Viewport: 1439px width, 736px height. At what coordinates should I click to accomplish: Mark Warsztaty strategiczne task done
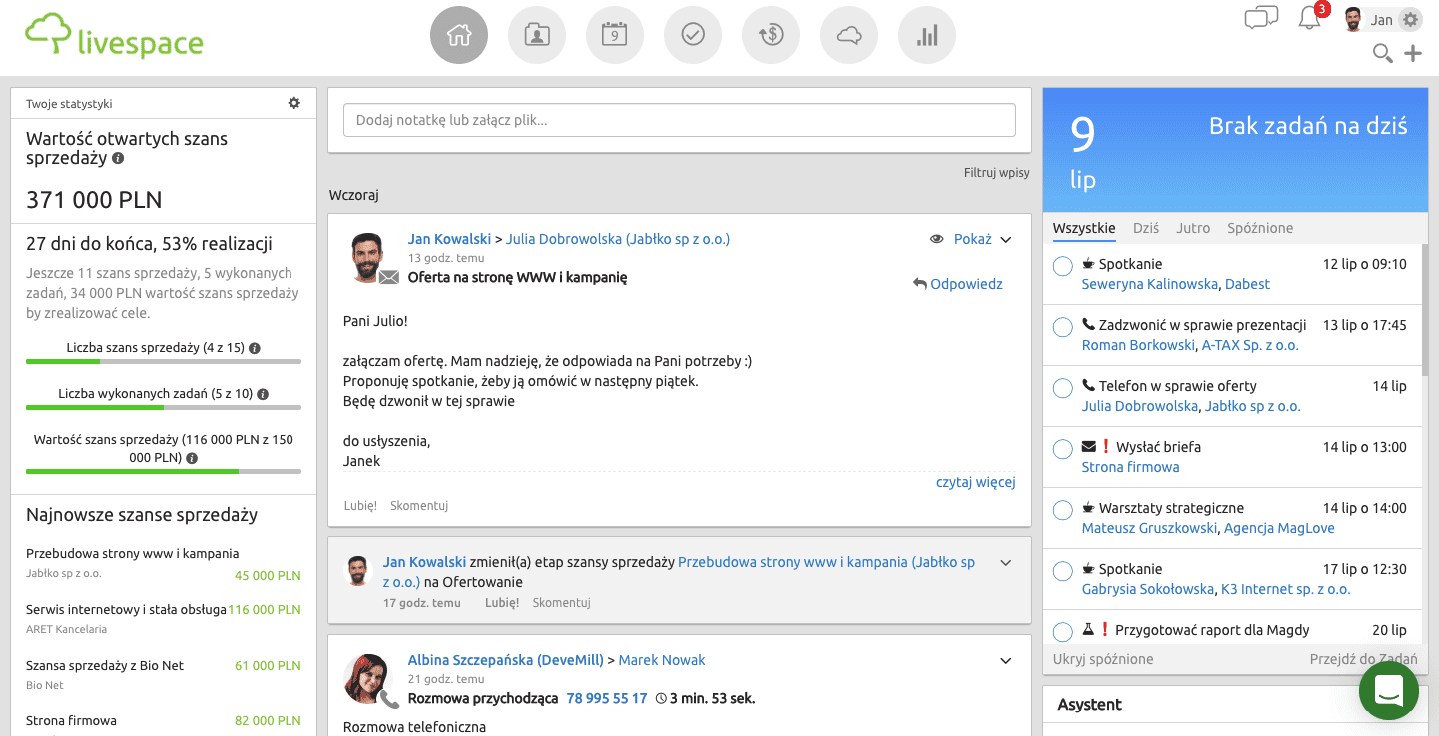coord(1063,511)
